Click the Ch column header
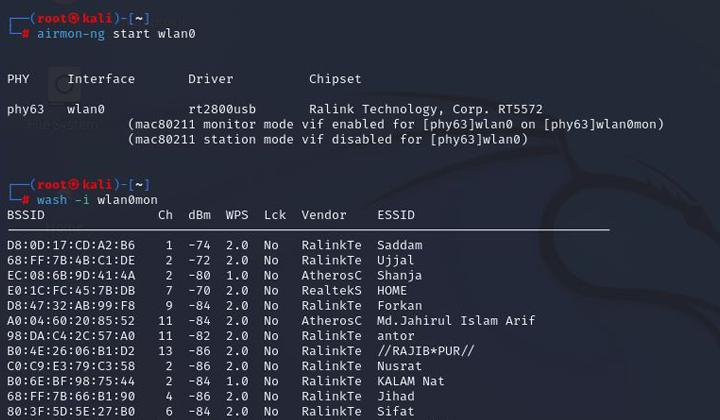The height and width of the screenshot is (420, 720). [x=165, y=215]
